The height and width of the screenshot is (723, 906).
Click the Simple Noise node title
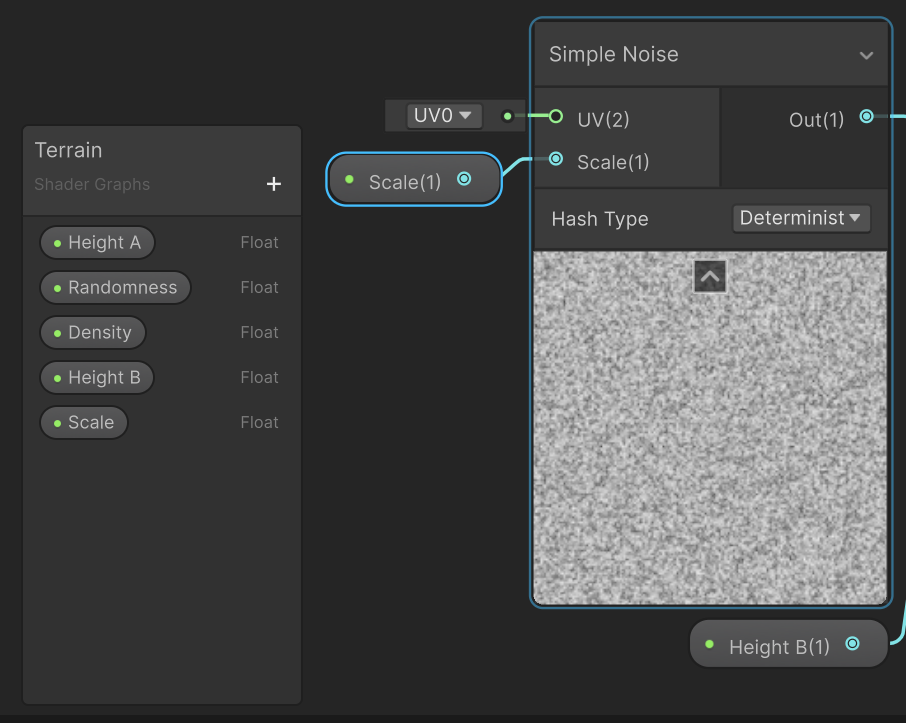click(614, 54)
